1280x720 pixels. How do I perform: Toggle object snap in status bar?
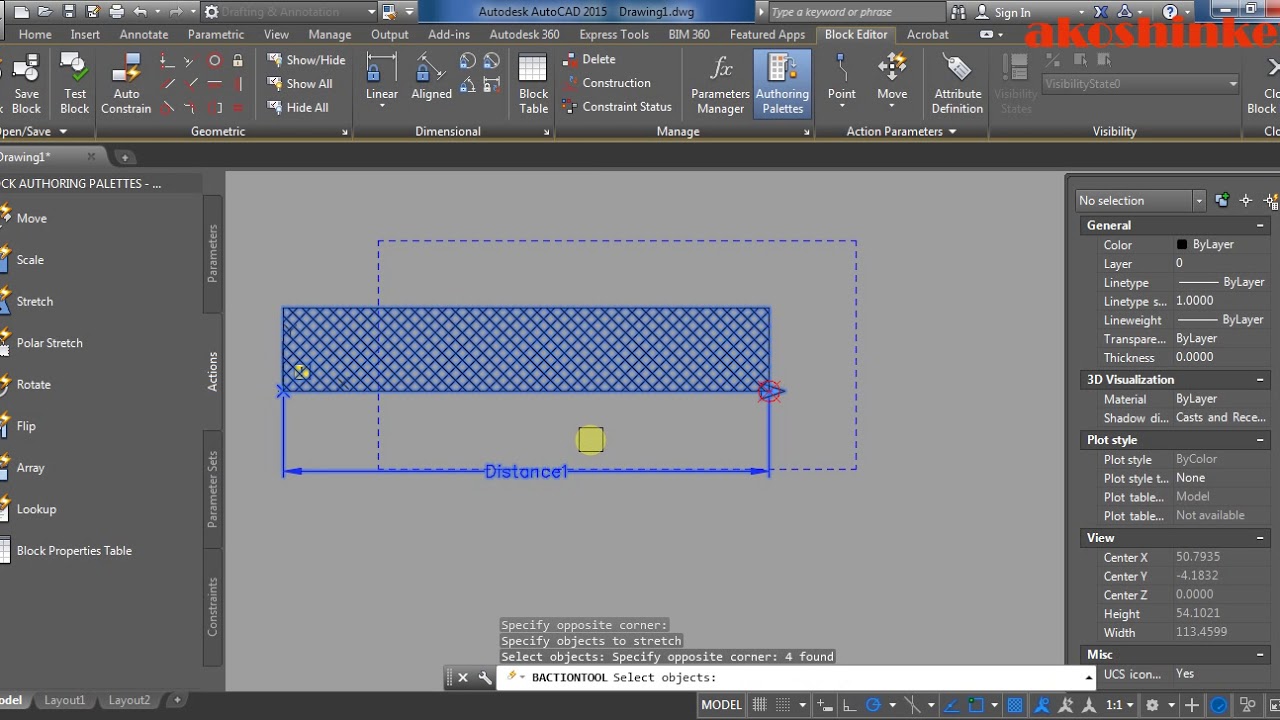(x=977, y=705)
